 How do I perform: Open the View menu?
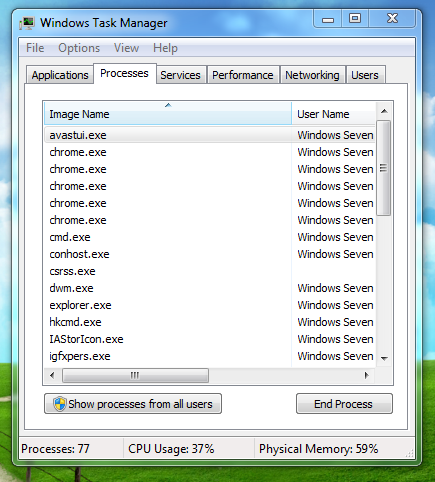click(126, 48)
